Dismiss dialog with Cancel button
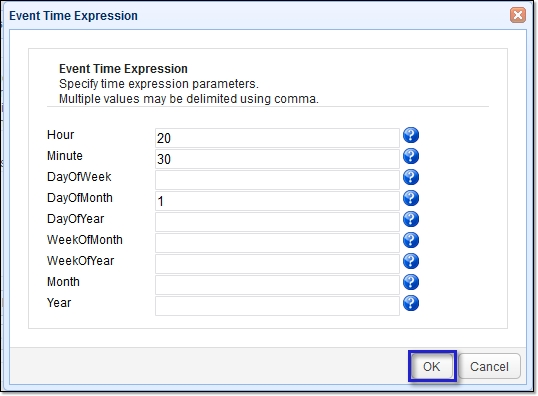 tap(489, 366)
